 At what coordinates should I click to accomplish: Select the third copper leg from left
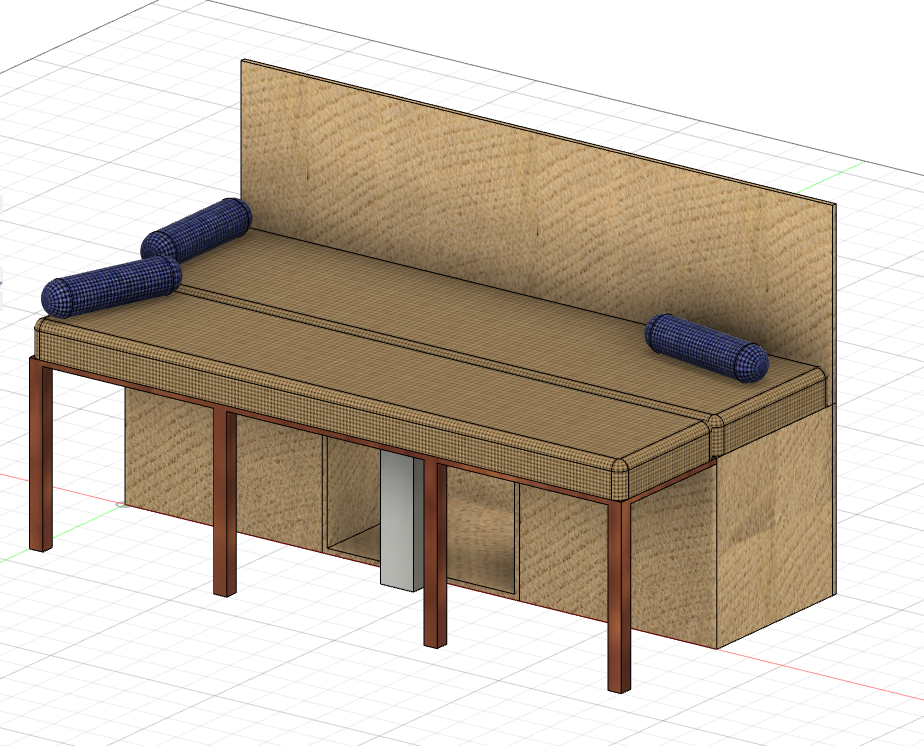coord(435,555)
